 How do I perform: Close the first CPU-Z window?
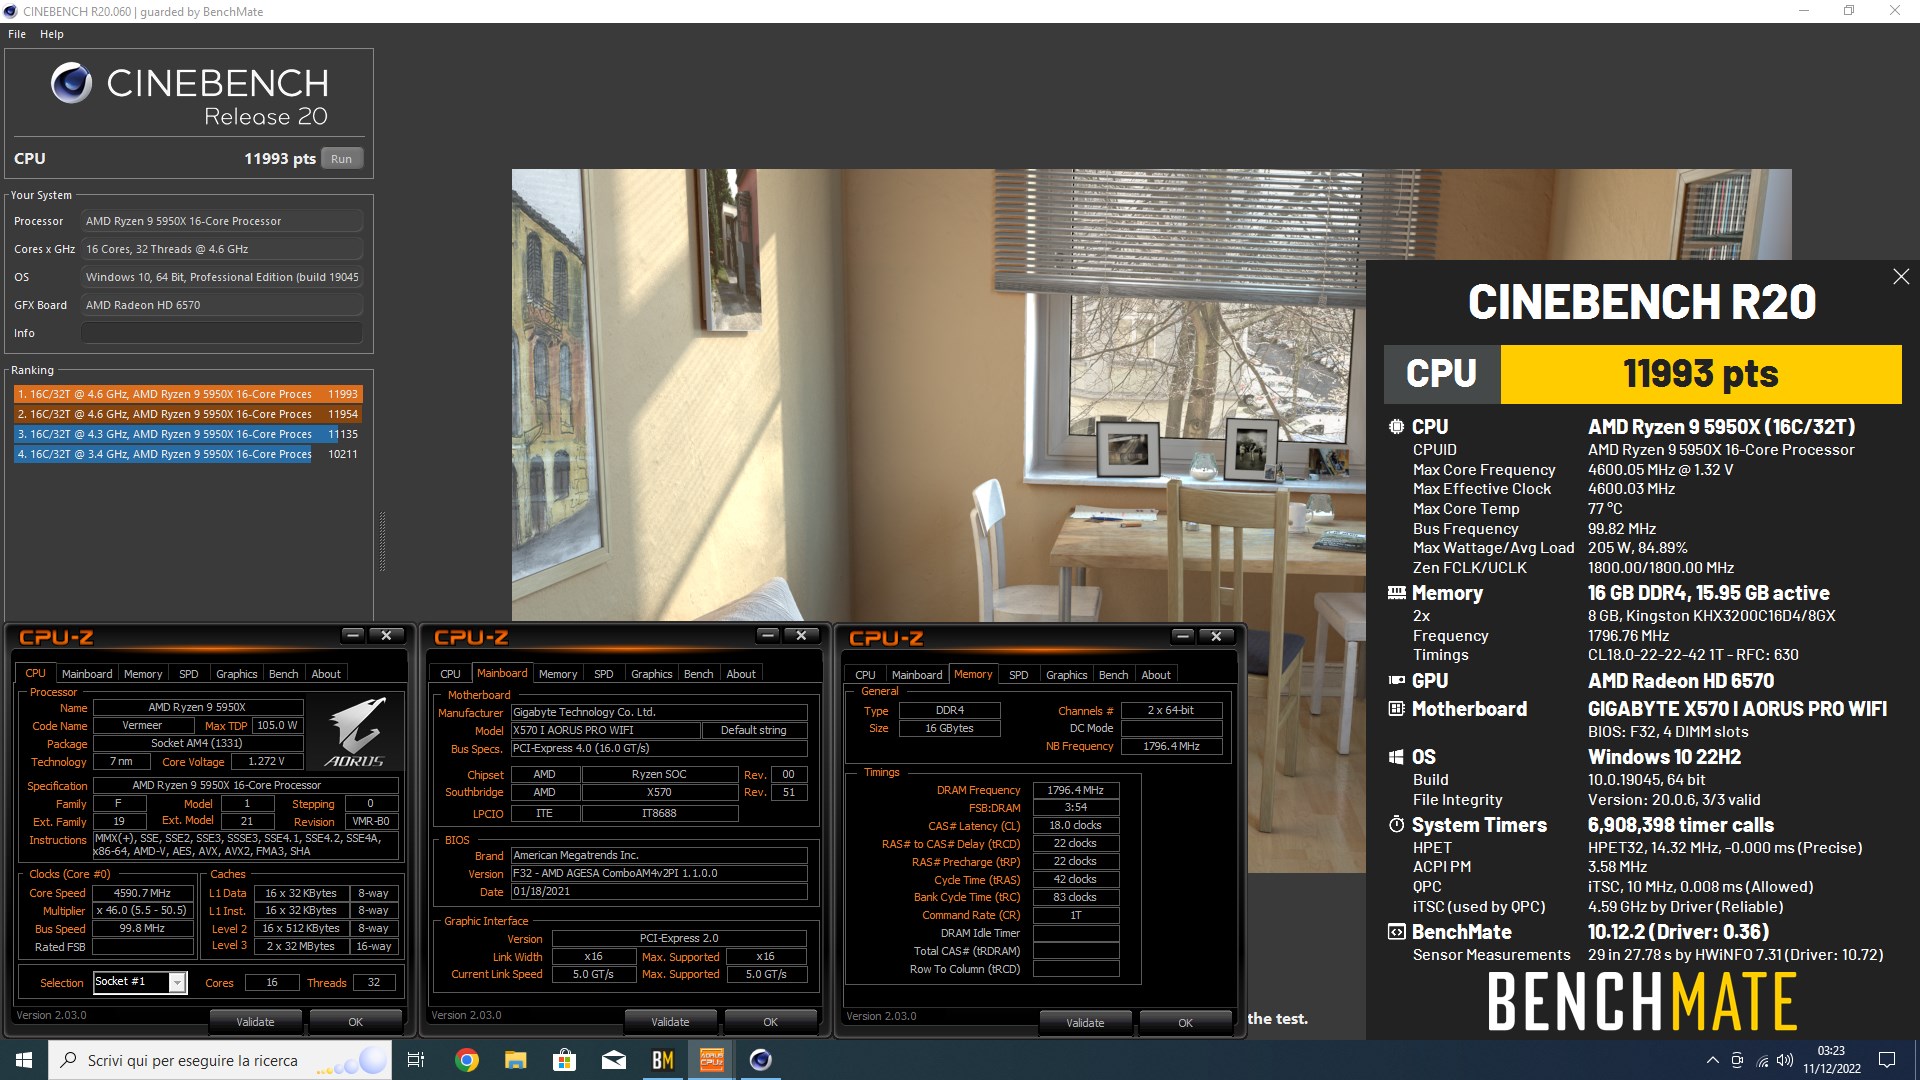pyautogui.click(x=386, y=635)
